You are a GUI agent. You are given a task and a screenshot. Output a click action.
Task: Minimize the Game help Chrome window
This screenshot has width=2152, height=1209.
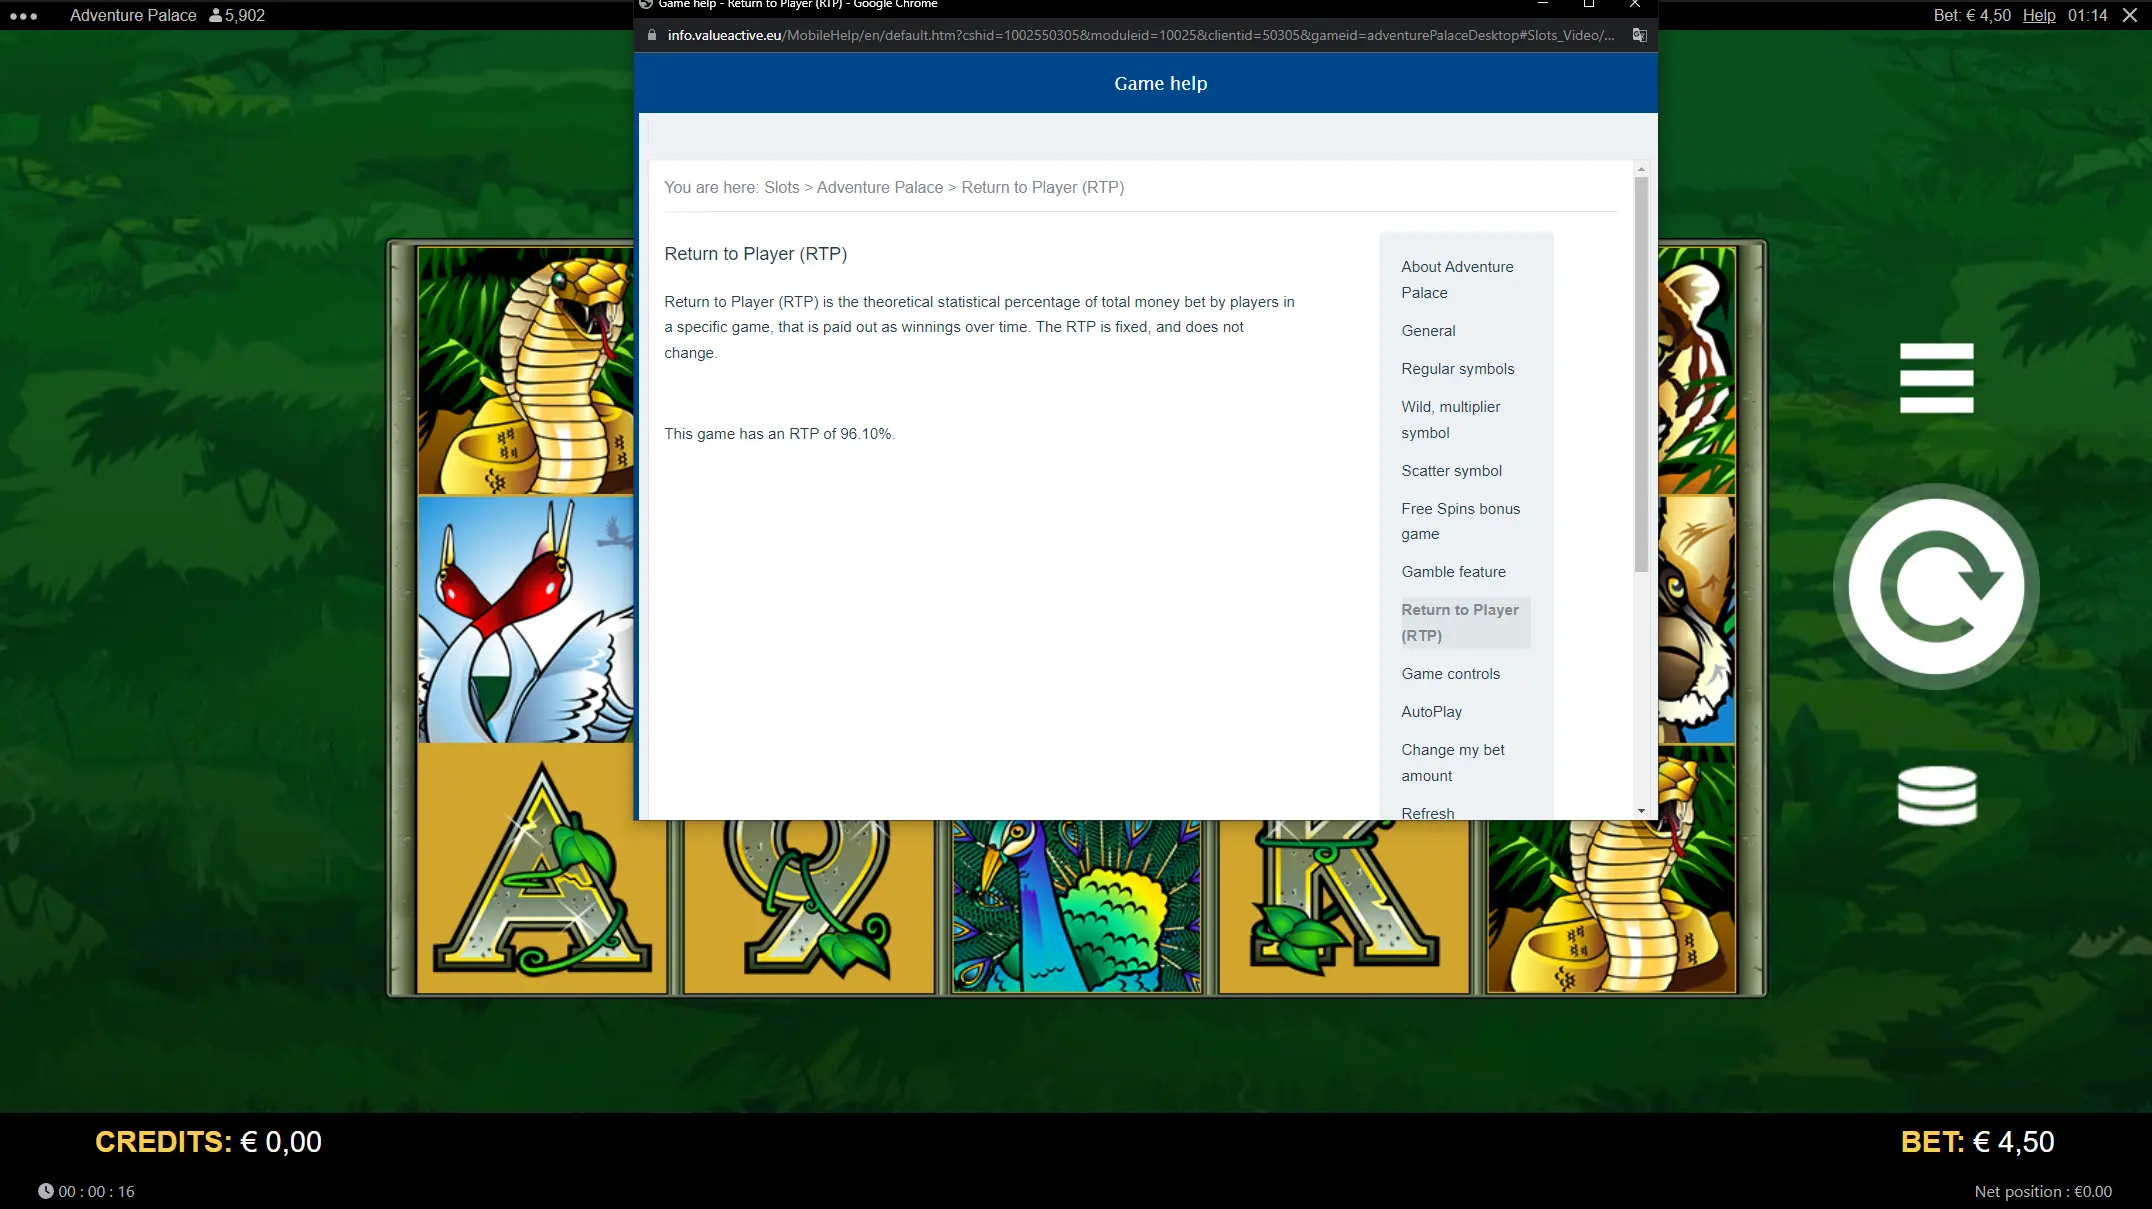click(1543, 4)
